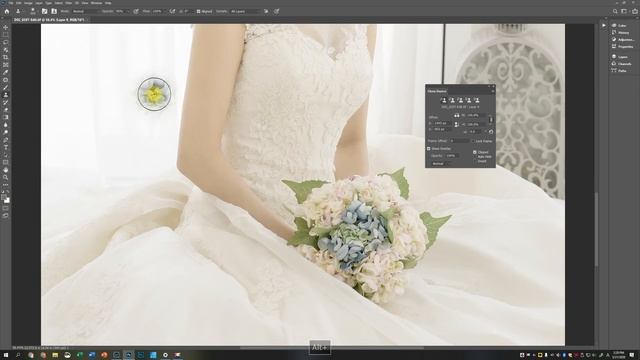The width and height of the screenshot is (640, 360).
Task: Select the Lasso tool
Action: [x=5, y=42]
